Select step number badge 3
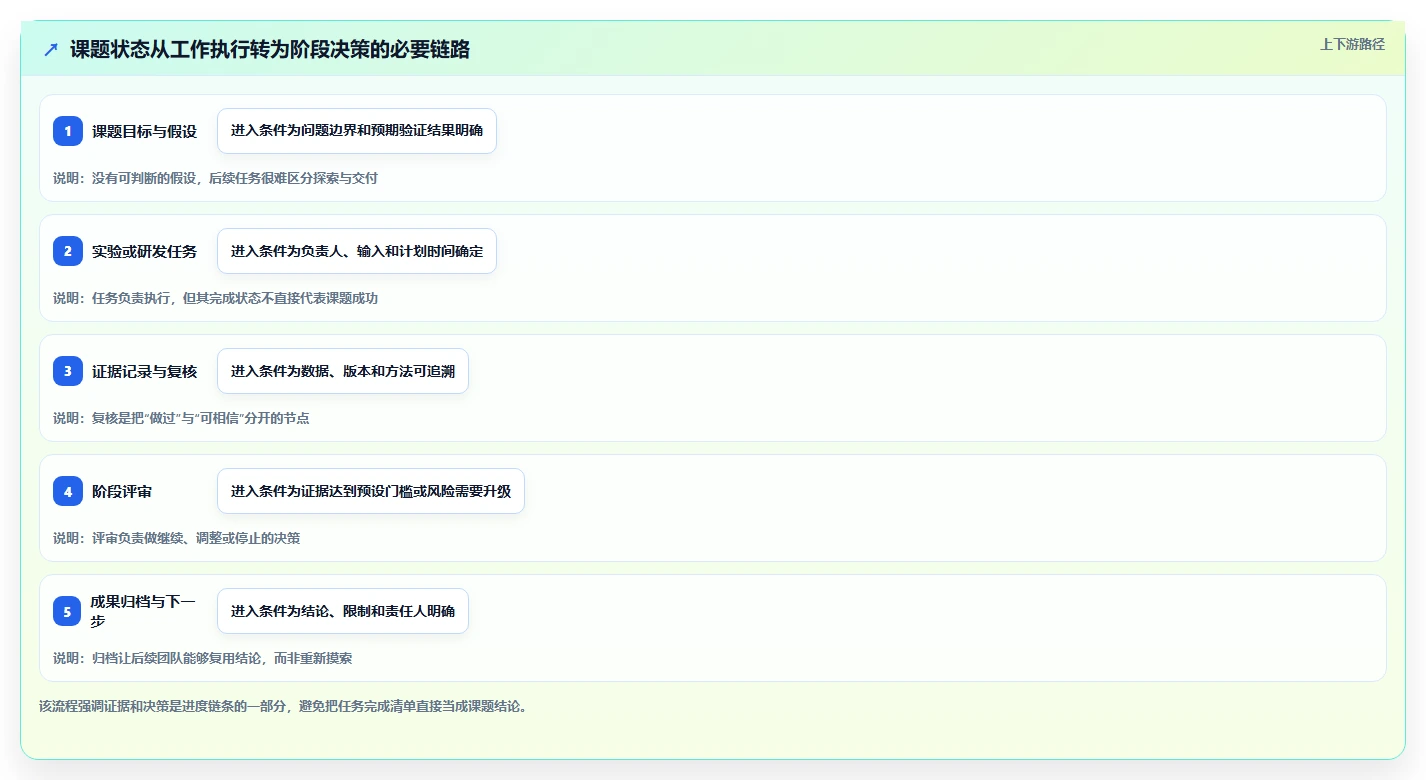Screen dimensions: 1426x780 coord(68,371)
